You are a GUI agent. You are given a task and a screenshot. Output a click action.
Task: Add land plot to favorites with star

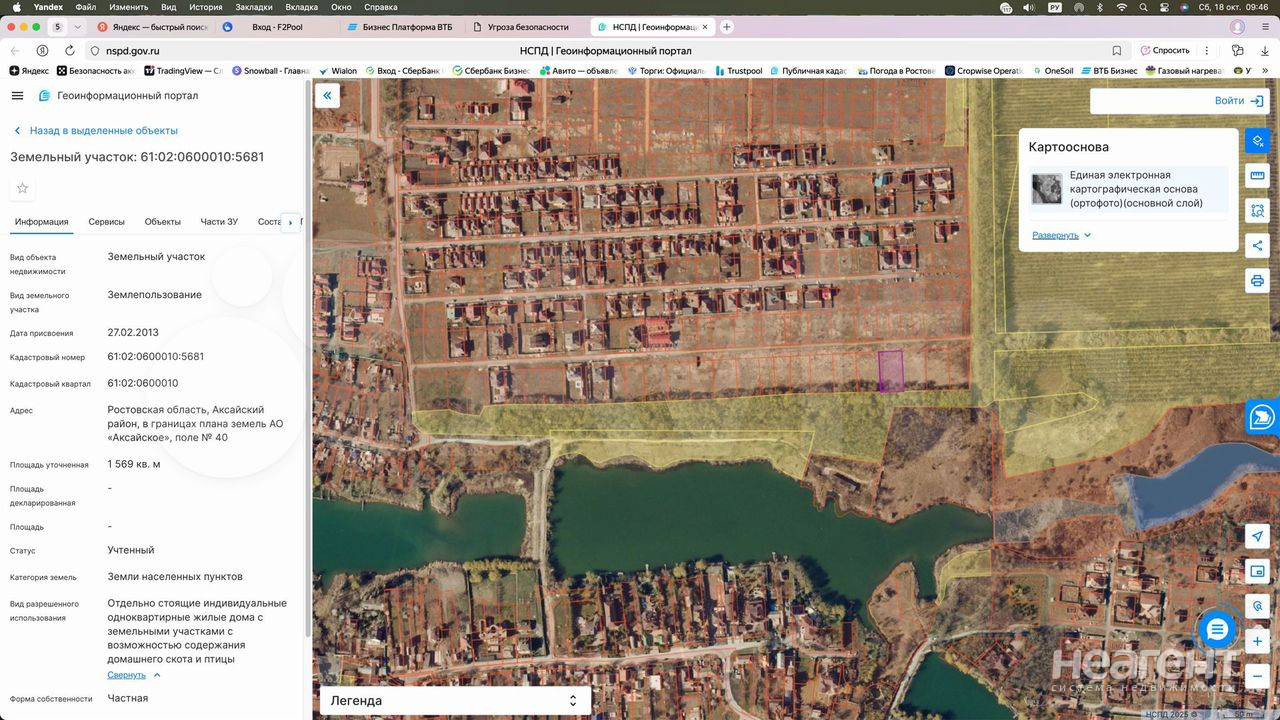pos(22,188)
